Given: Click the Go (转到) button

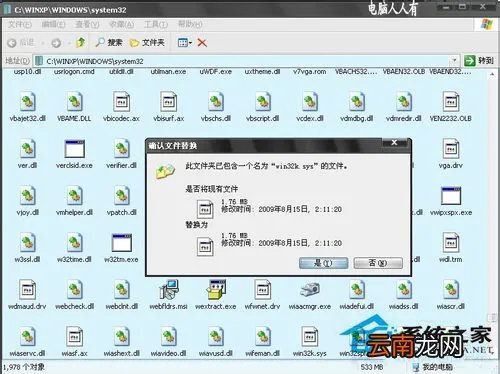Looking at the screenshot, I should click(x=479, y=61).
